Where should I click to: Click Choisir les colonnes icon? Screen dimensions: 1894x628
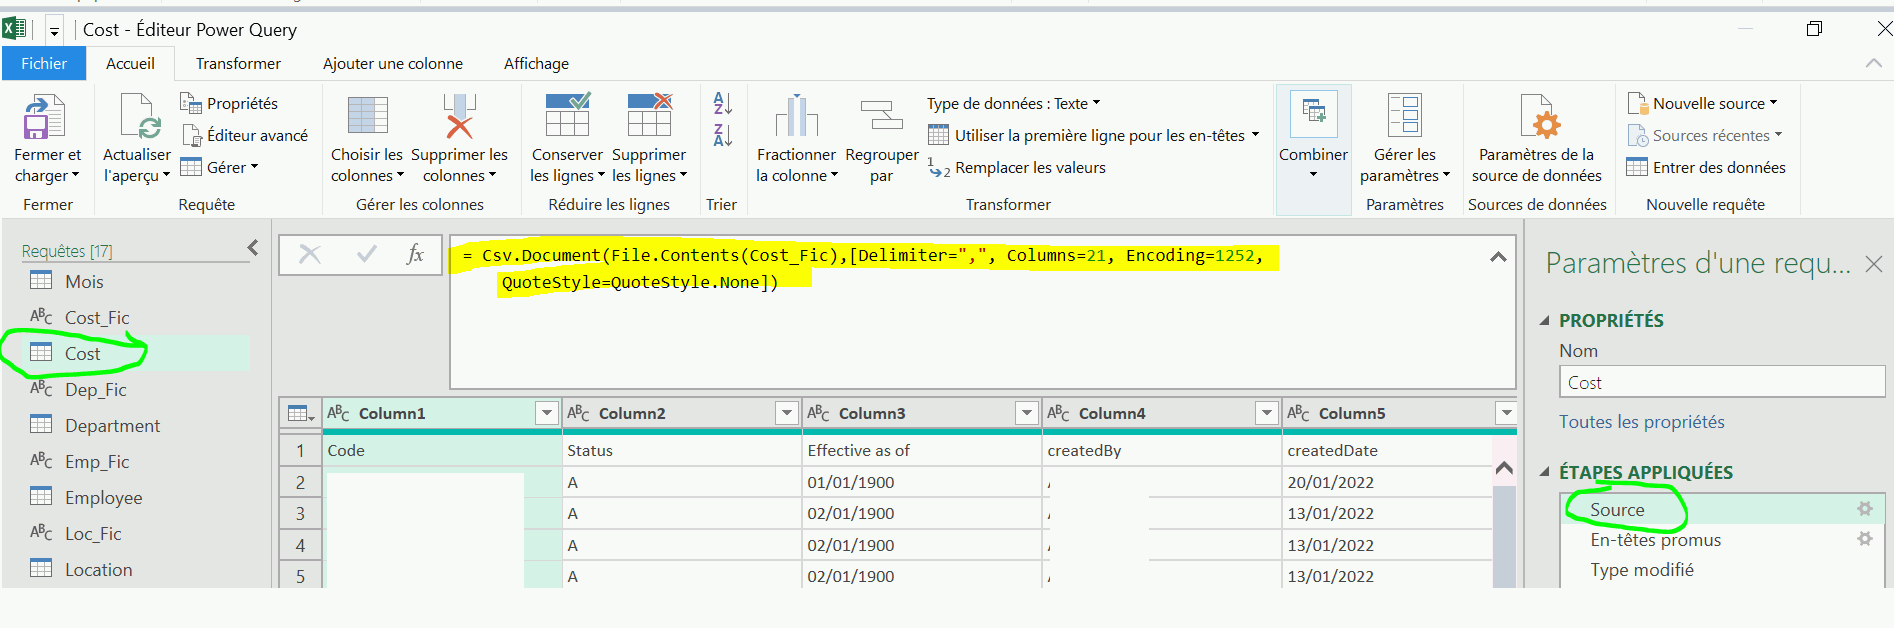(367, 117)
